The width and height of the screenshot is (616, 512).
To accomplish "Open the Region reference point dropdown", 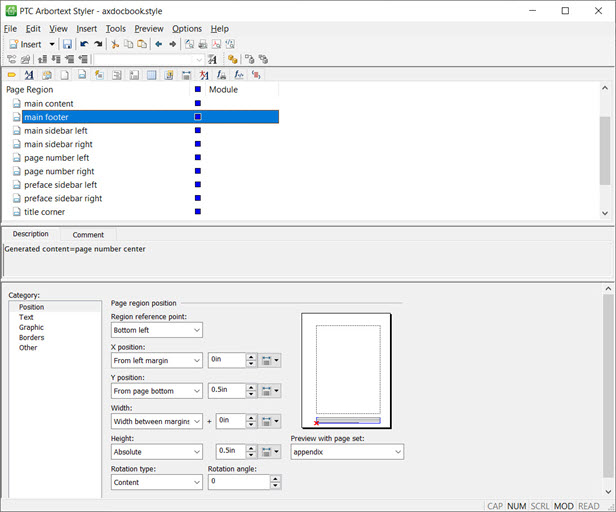I will pos(157,330).
